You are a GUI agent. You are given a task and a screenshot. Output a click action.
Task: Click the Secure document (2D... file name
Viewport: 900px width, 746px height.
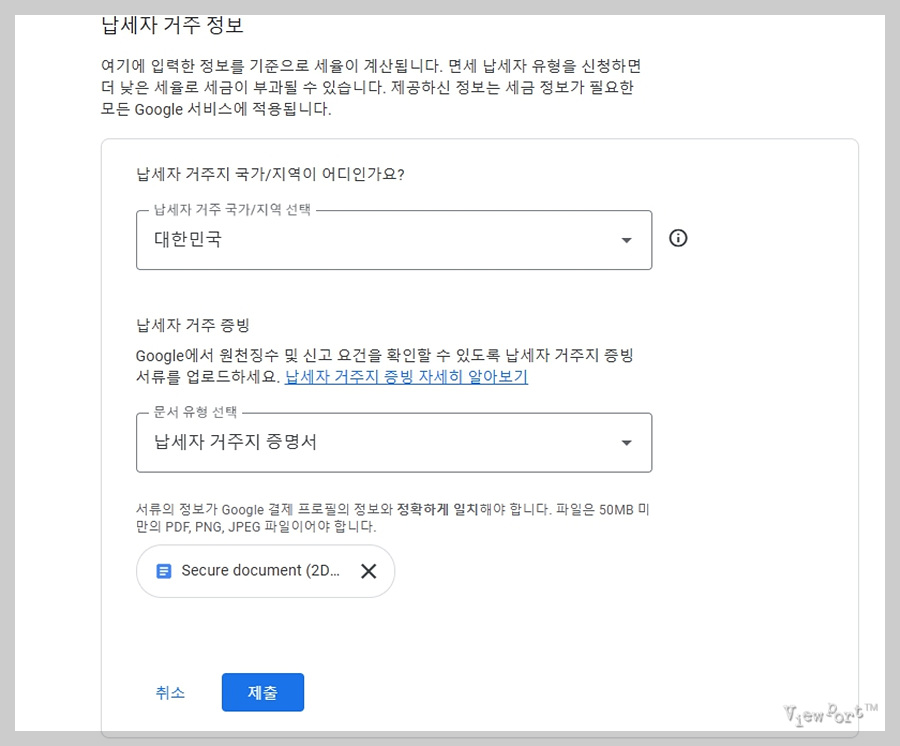click(x=260, y=570)
